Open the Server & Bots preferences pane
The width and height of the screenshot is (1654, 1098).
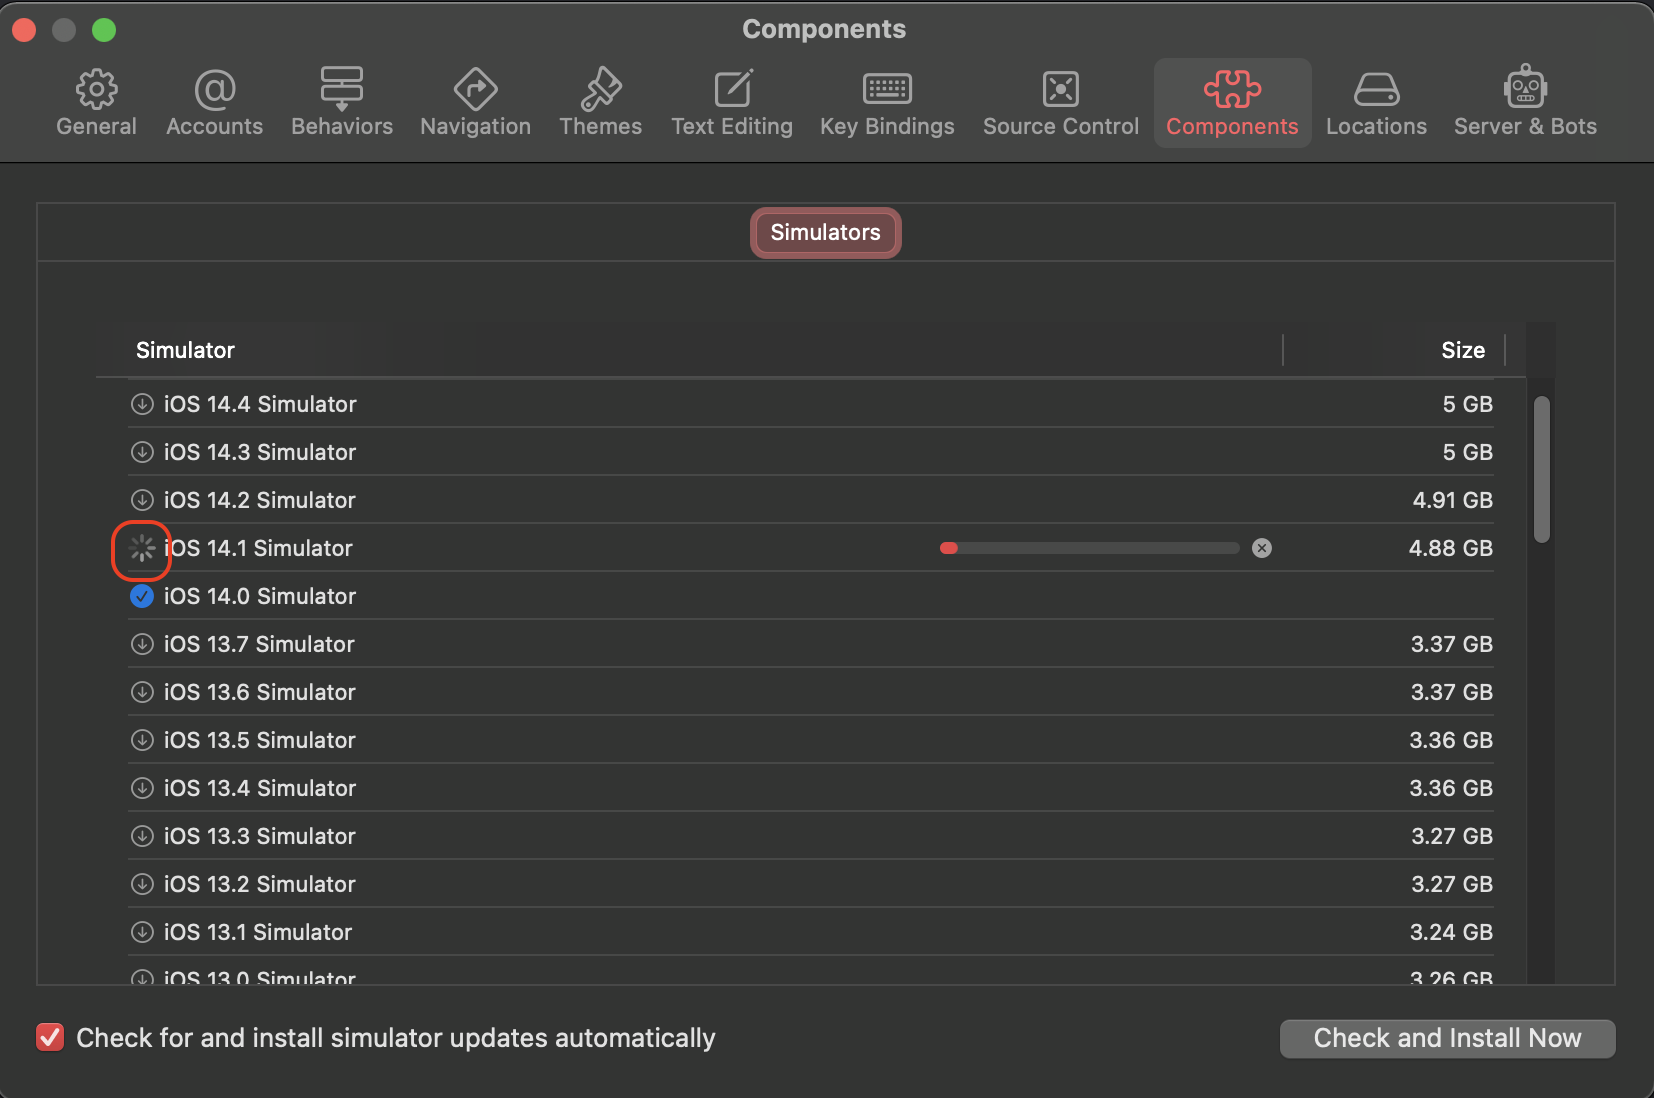click(x=1525, y=103)
